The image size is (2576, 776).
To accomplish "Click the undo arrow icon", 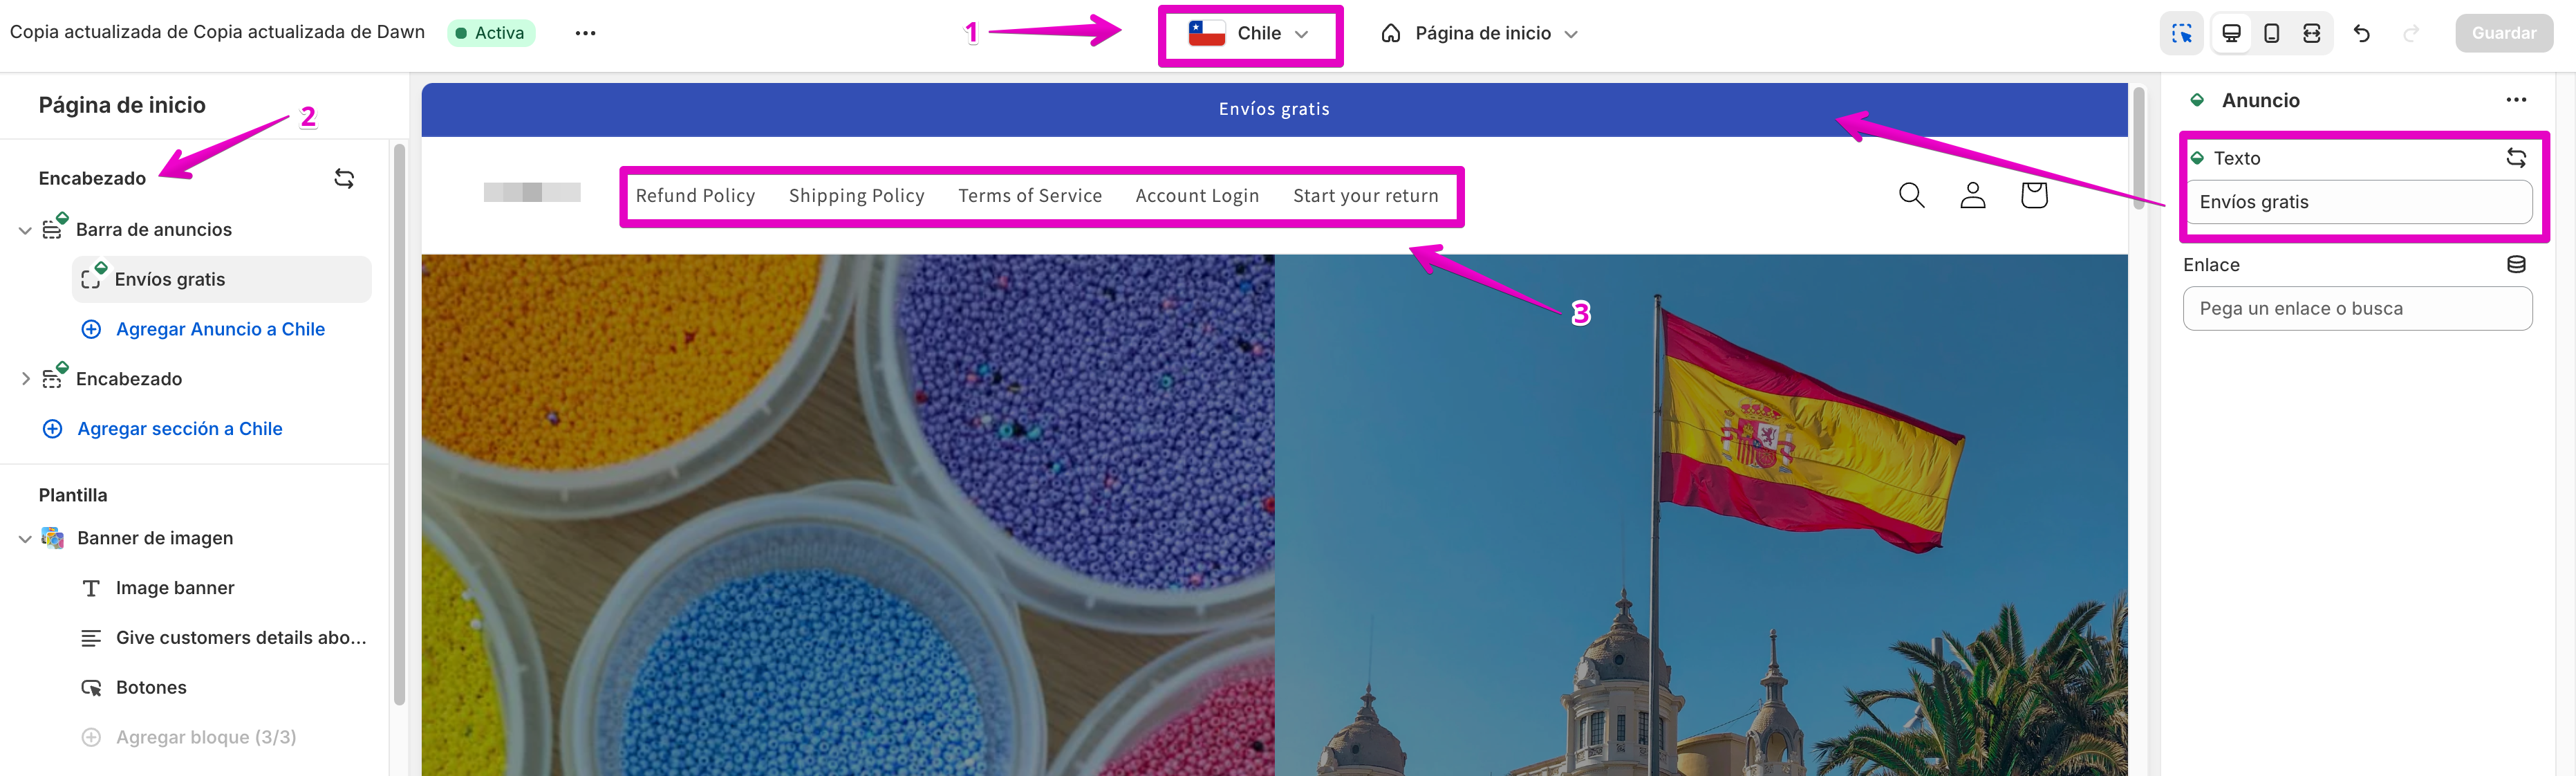I will (x=2362, y=34).
